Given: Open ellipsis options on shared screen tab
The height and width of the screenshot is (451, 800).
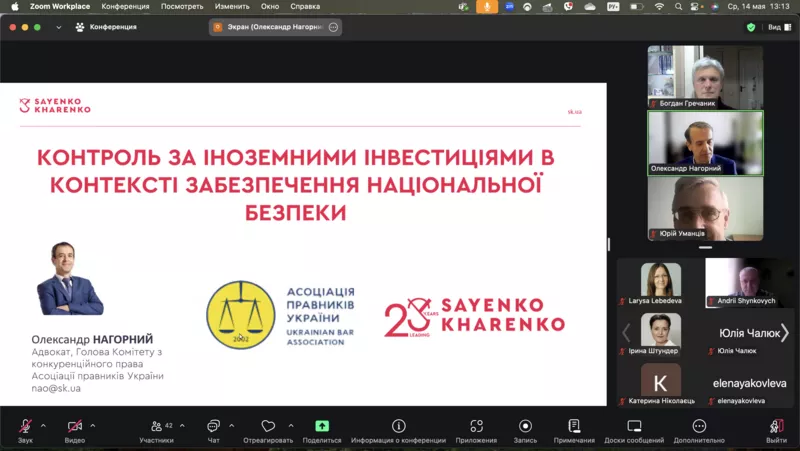Looking at the screenshot, I should coord(333,27).
